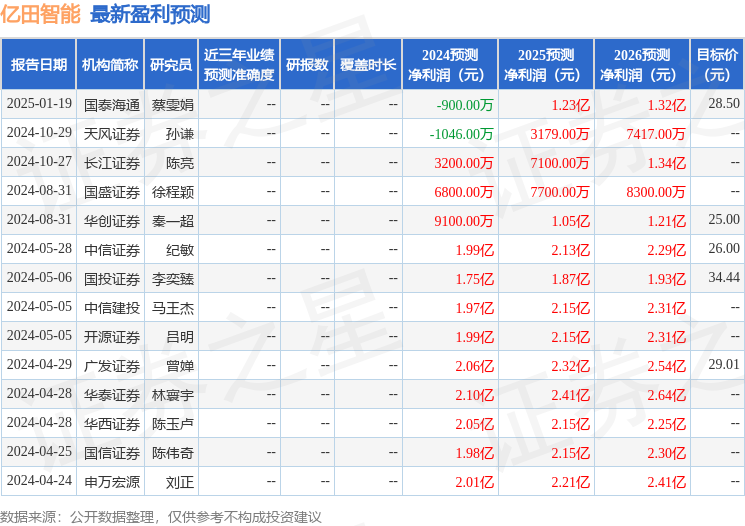Click target price 29.01

[724, 364]
